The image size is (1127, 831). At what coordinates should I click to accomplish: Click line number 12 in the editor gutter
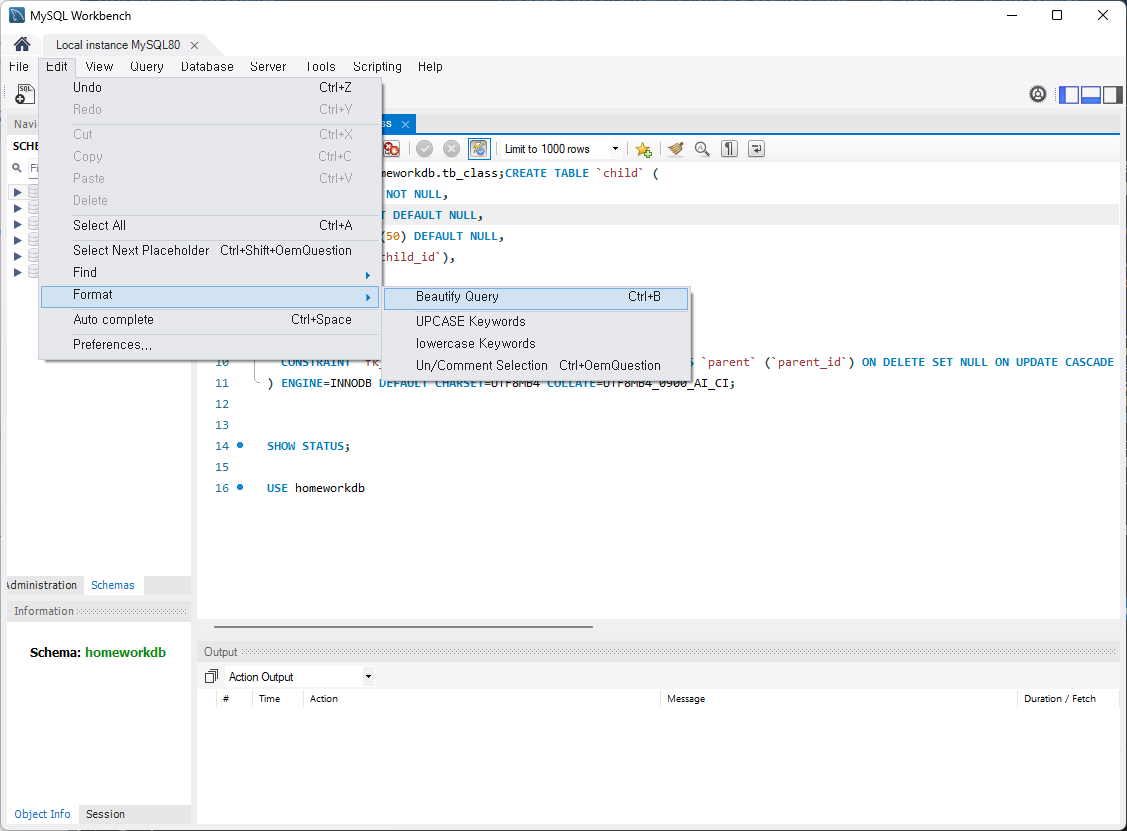tap(222, 405)
